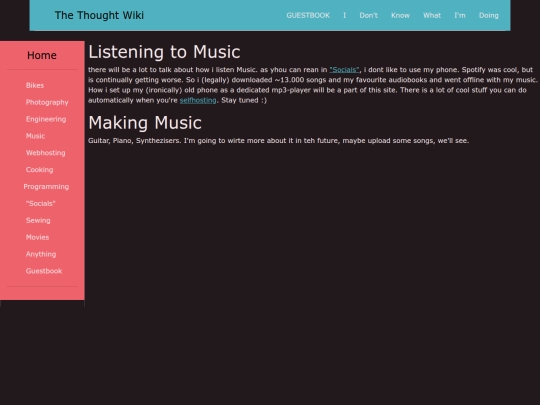Viewport: 540px width, 405px height.
Task: Select "Don't" in the top navigation
Action: click(x=368, y=15)
